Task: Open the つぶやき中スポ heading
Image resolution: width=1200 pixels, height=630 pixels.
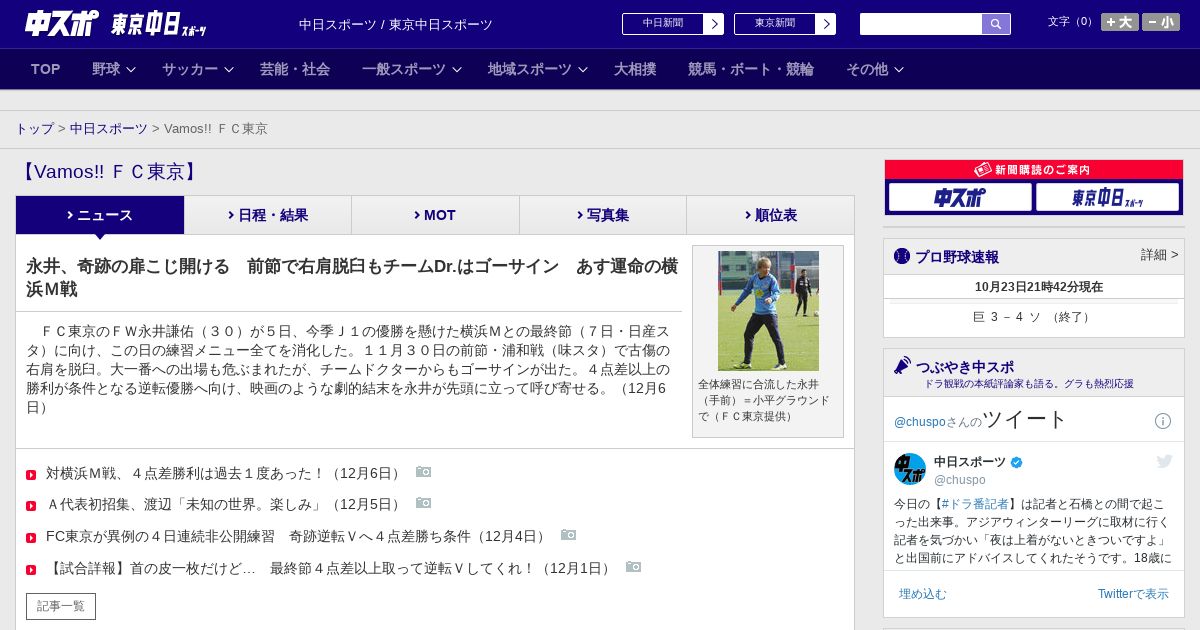Action: [x=965, y=367]
